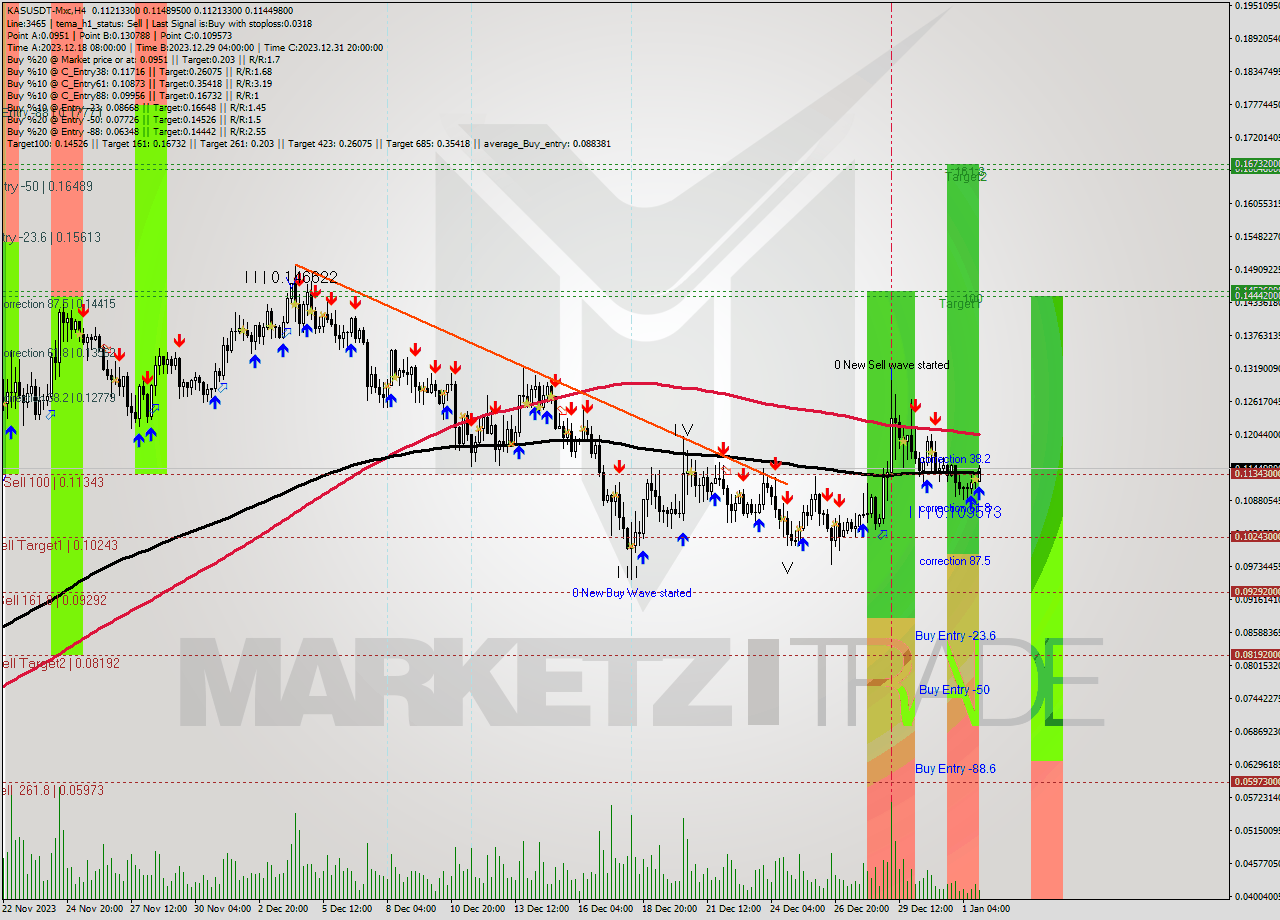The height and width of the screenshot is (920, 1280).
Task: Click the 0.0400400 price axis value
Action: (x=1257, y=896)
